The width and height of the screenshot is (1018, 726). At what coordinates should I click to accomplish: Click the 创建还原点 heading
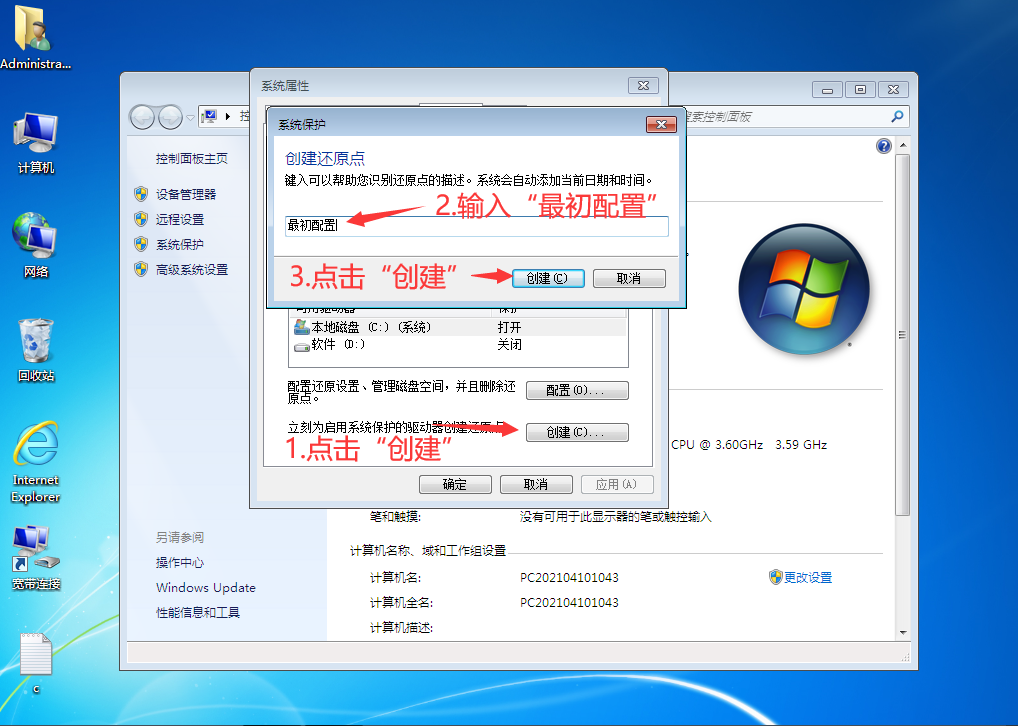[x=325, y=158]
